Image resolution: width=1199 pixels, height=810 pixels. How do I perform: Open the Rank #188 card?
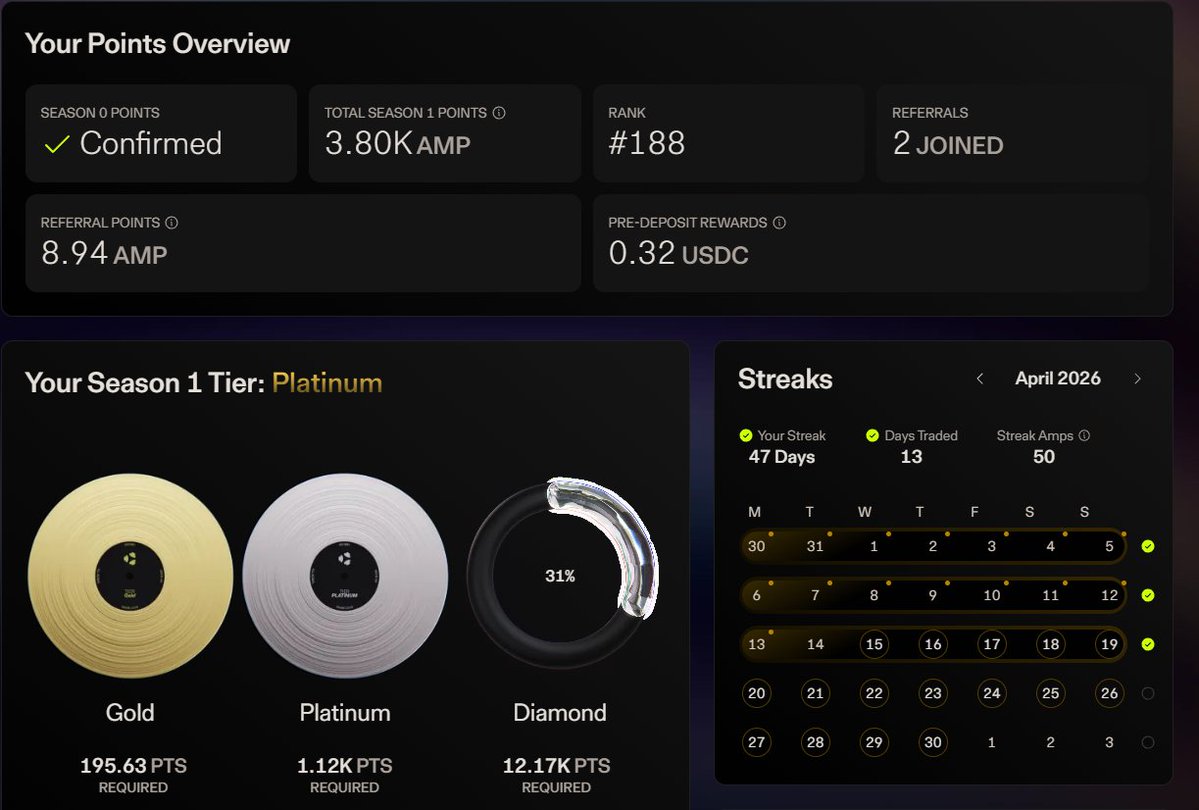[729, 133]
